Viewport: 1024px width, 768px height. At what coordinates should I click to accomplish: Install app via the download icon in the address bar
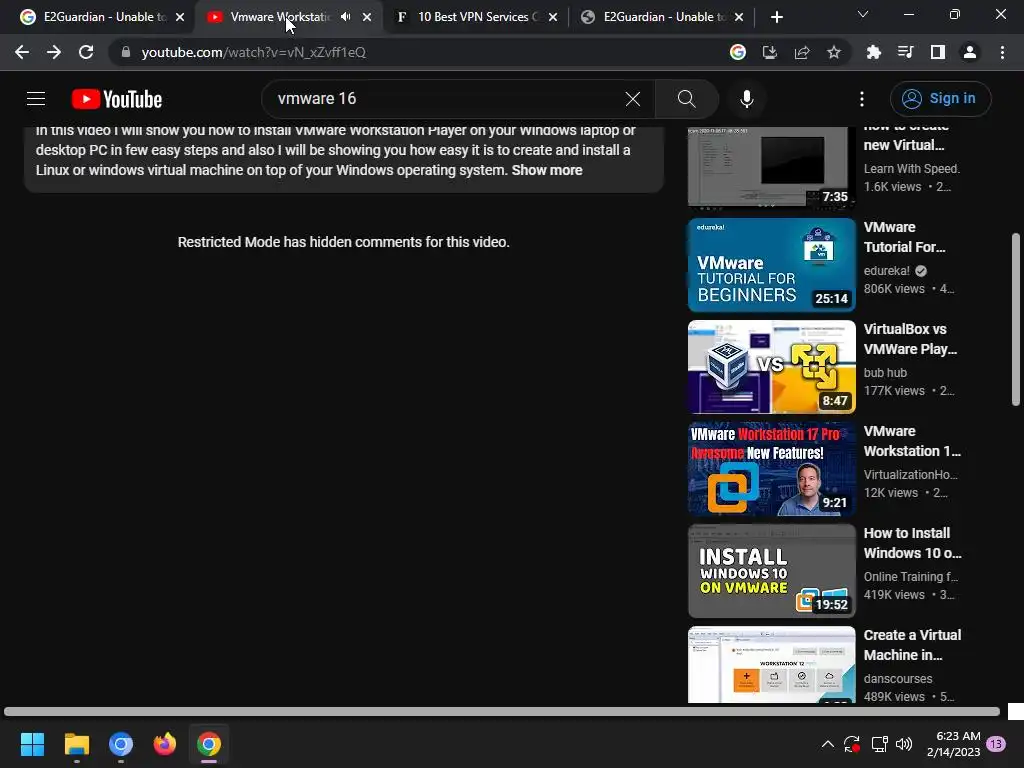[x=770, y=52]
